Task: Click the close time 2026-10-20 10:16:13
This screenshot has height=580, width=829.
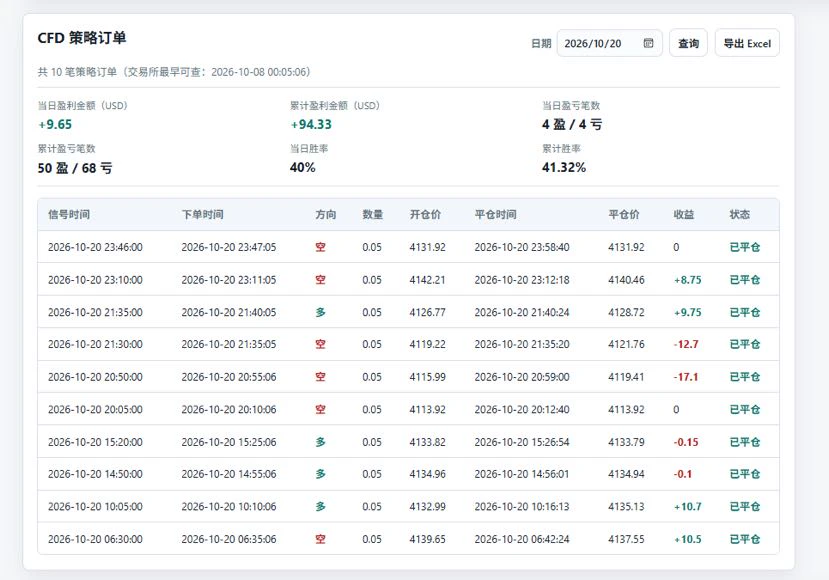Action: point(522,507)
